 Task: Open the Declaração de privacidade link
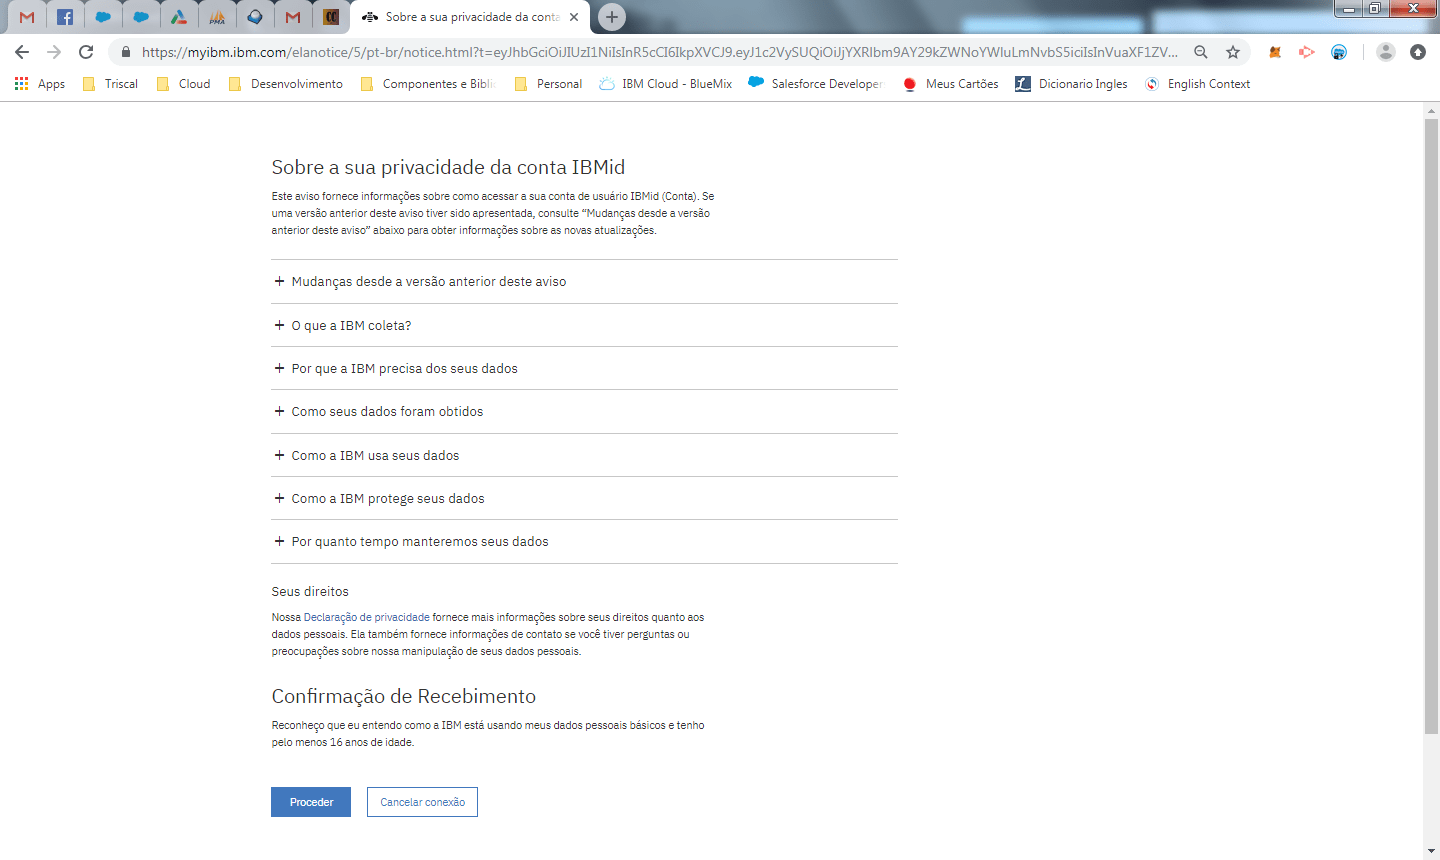pos(366,617)
